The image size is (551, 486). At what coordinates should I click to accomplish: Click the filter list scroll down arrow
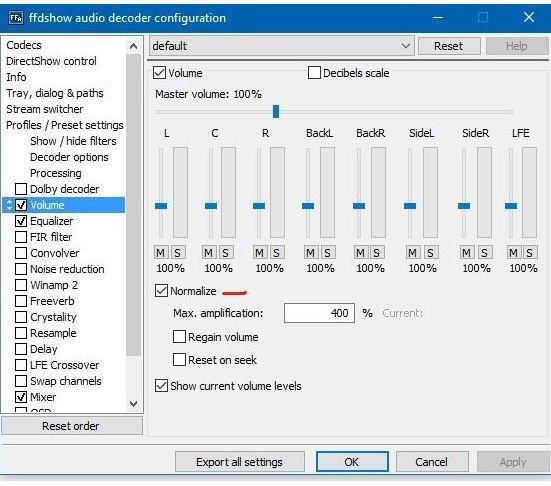coord(133,403)
